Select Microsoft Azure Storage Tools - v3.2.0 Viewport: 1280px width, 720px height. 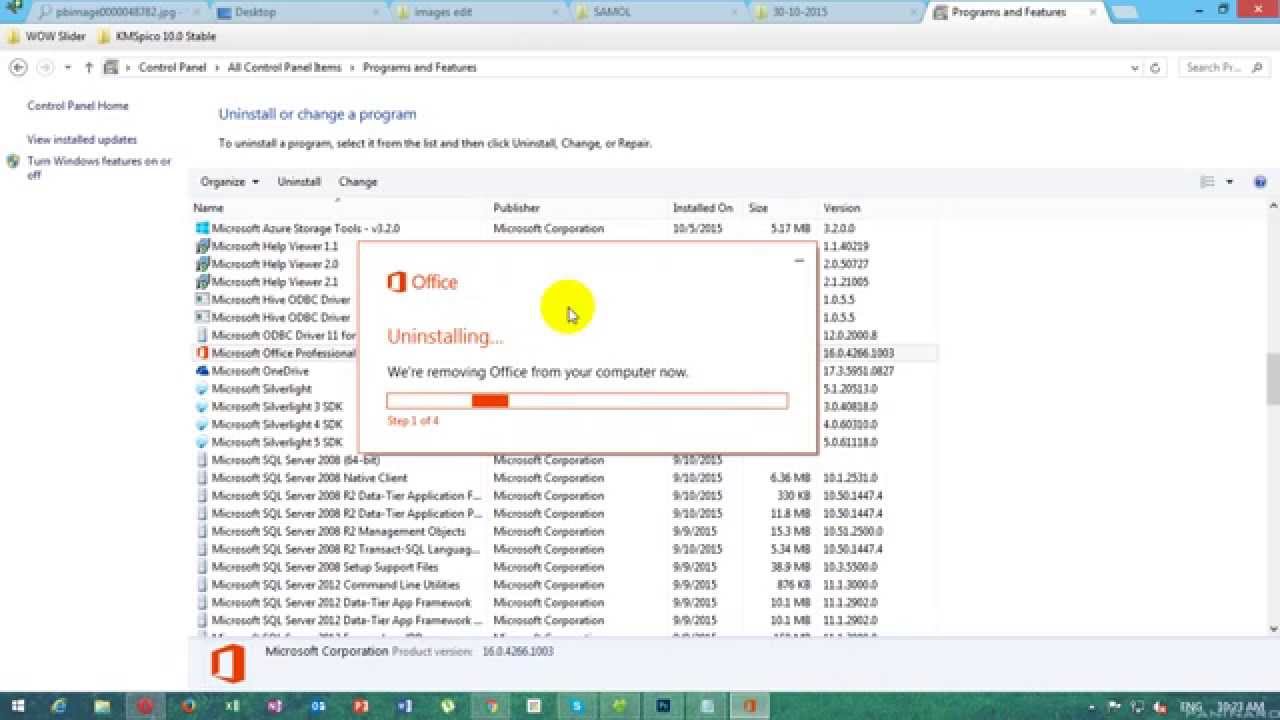coord(565,229)
